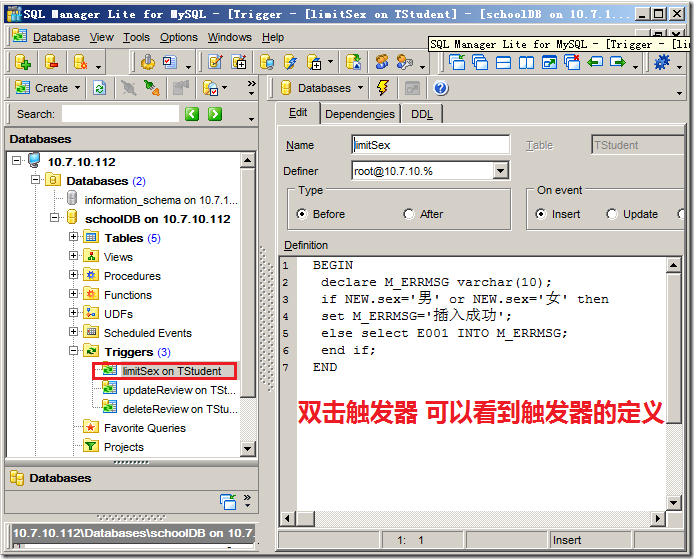Switch to the DDL tab
Viewport: 694px width, 559px height.
(x=421, y=114)
